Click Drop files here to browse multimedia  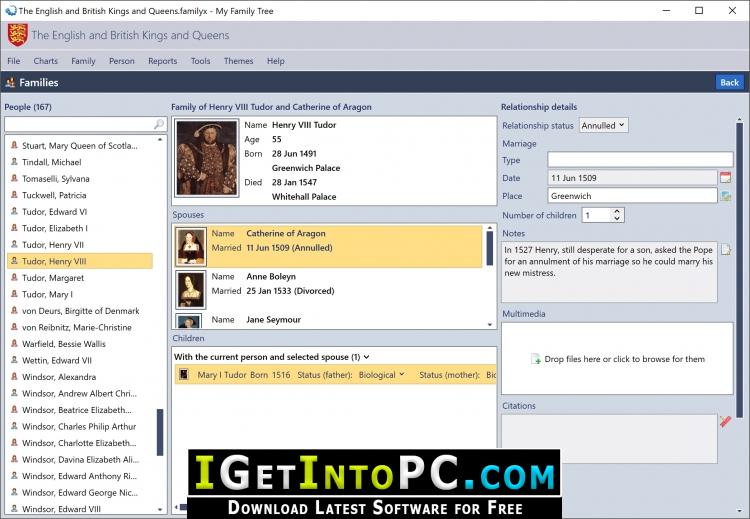(x=617, y=359)
